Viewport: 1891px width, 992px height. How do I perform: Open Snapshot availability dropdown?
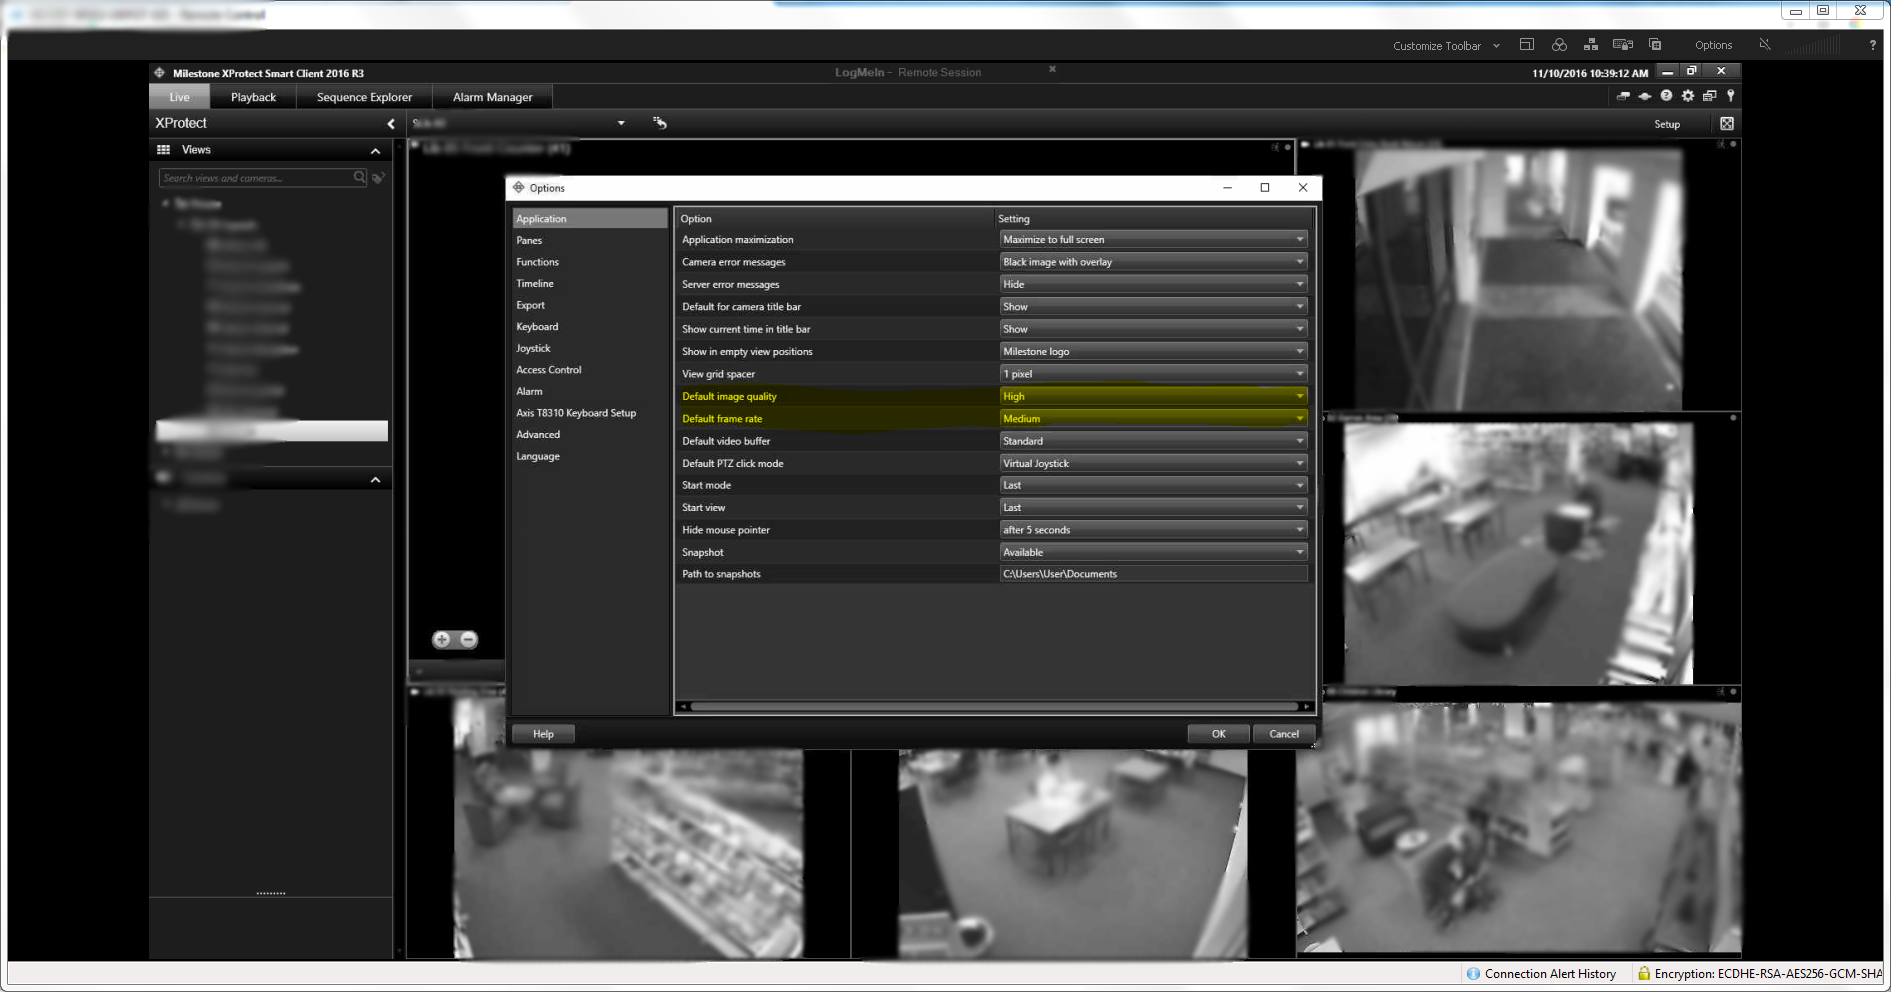1153,553
